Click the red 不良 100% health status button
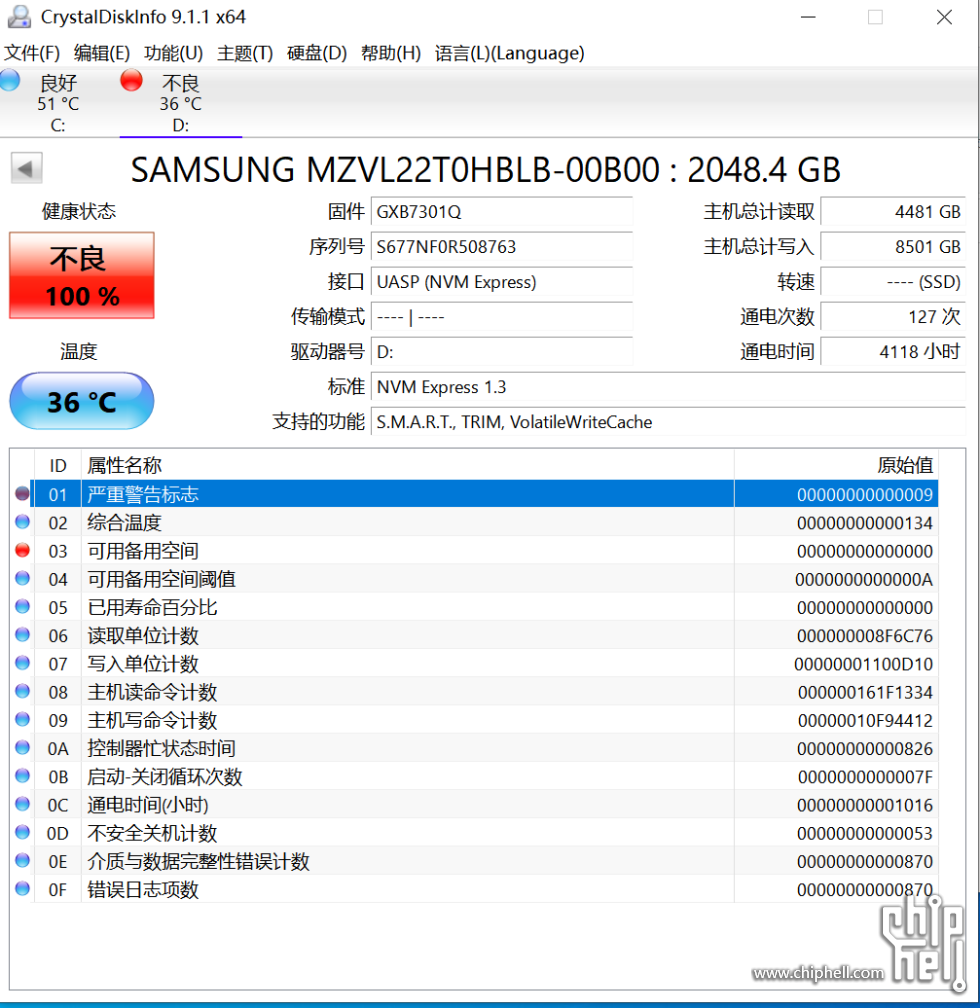980x1008 pixels. (82, 275)
